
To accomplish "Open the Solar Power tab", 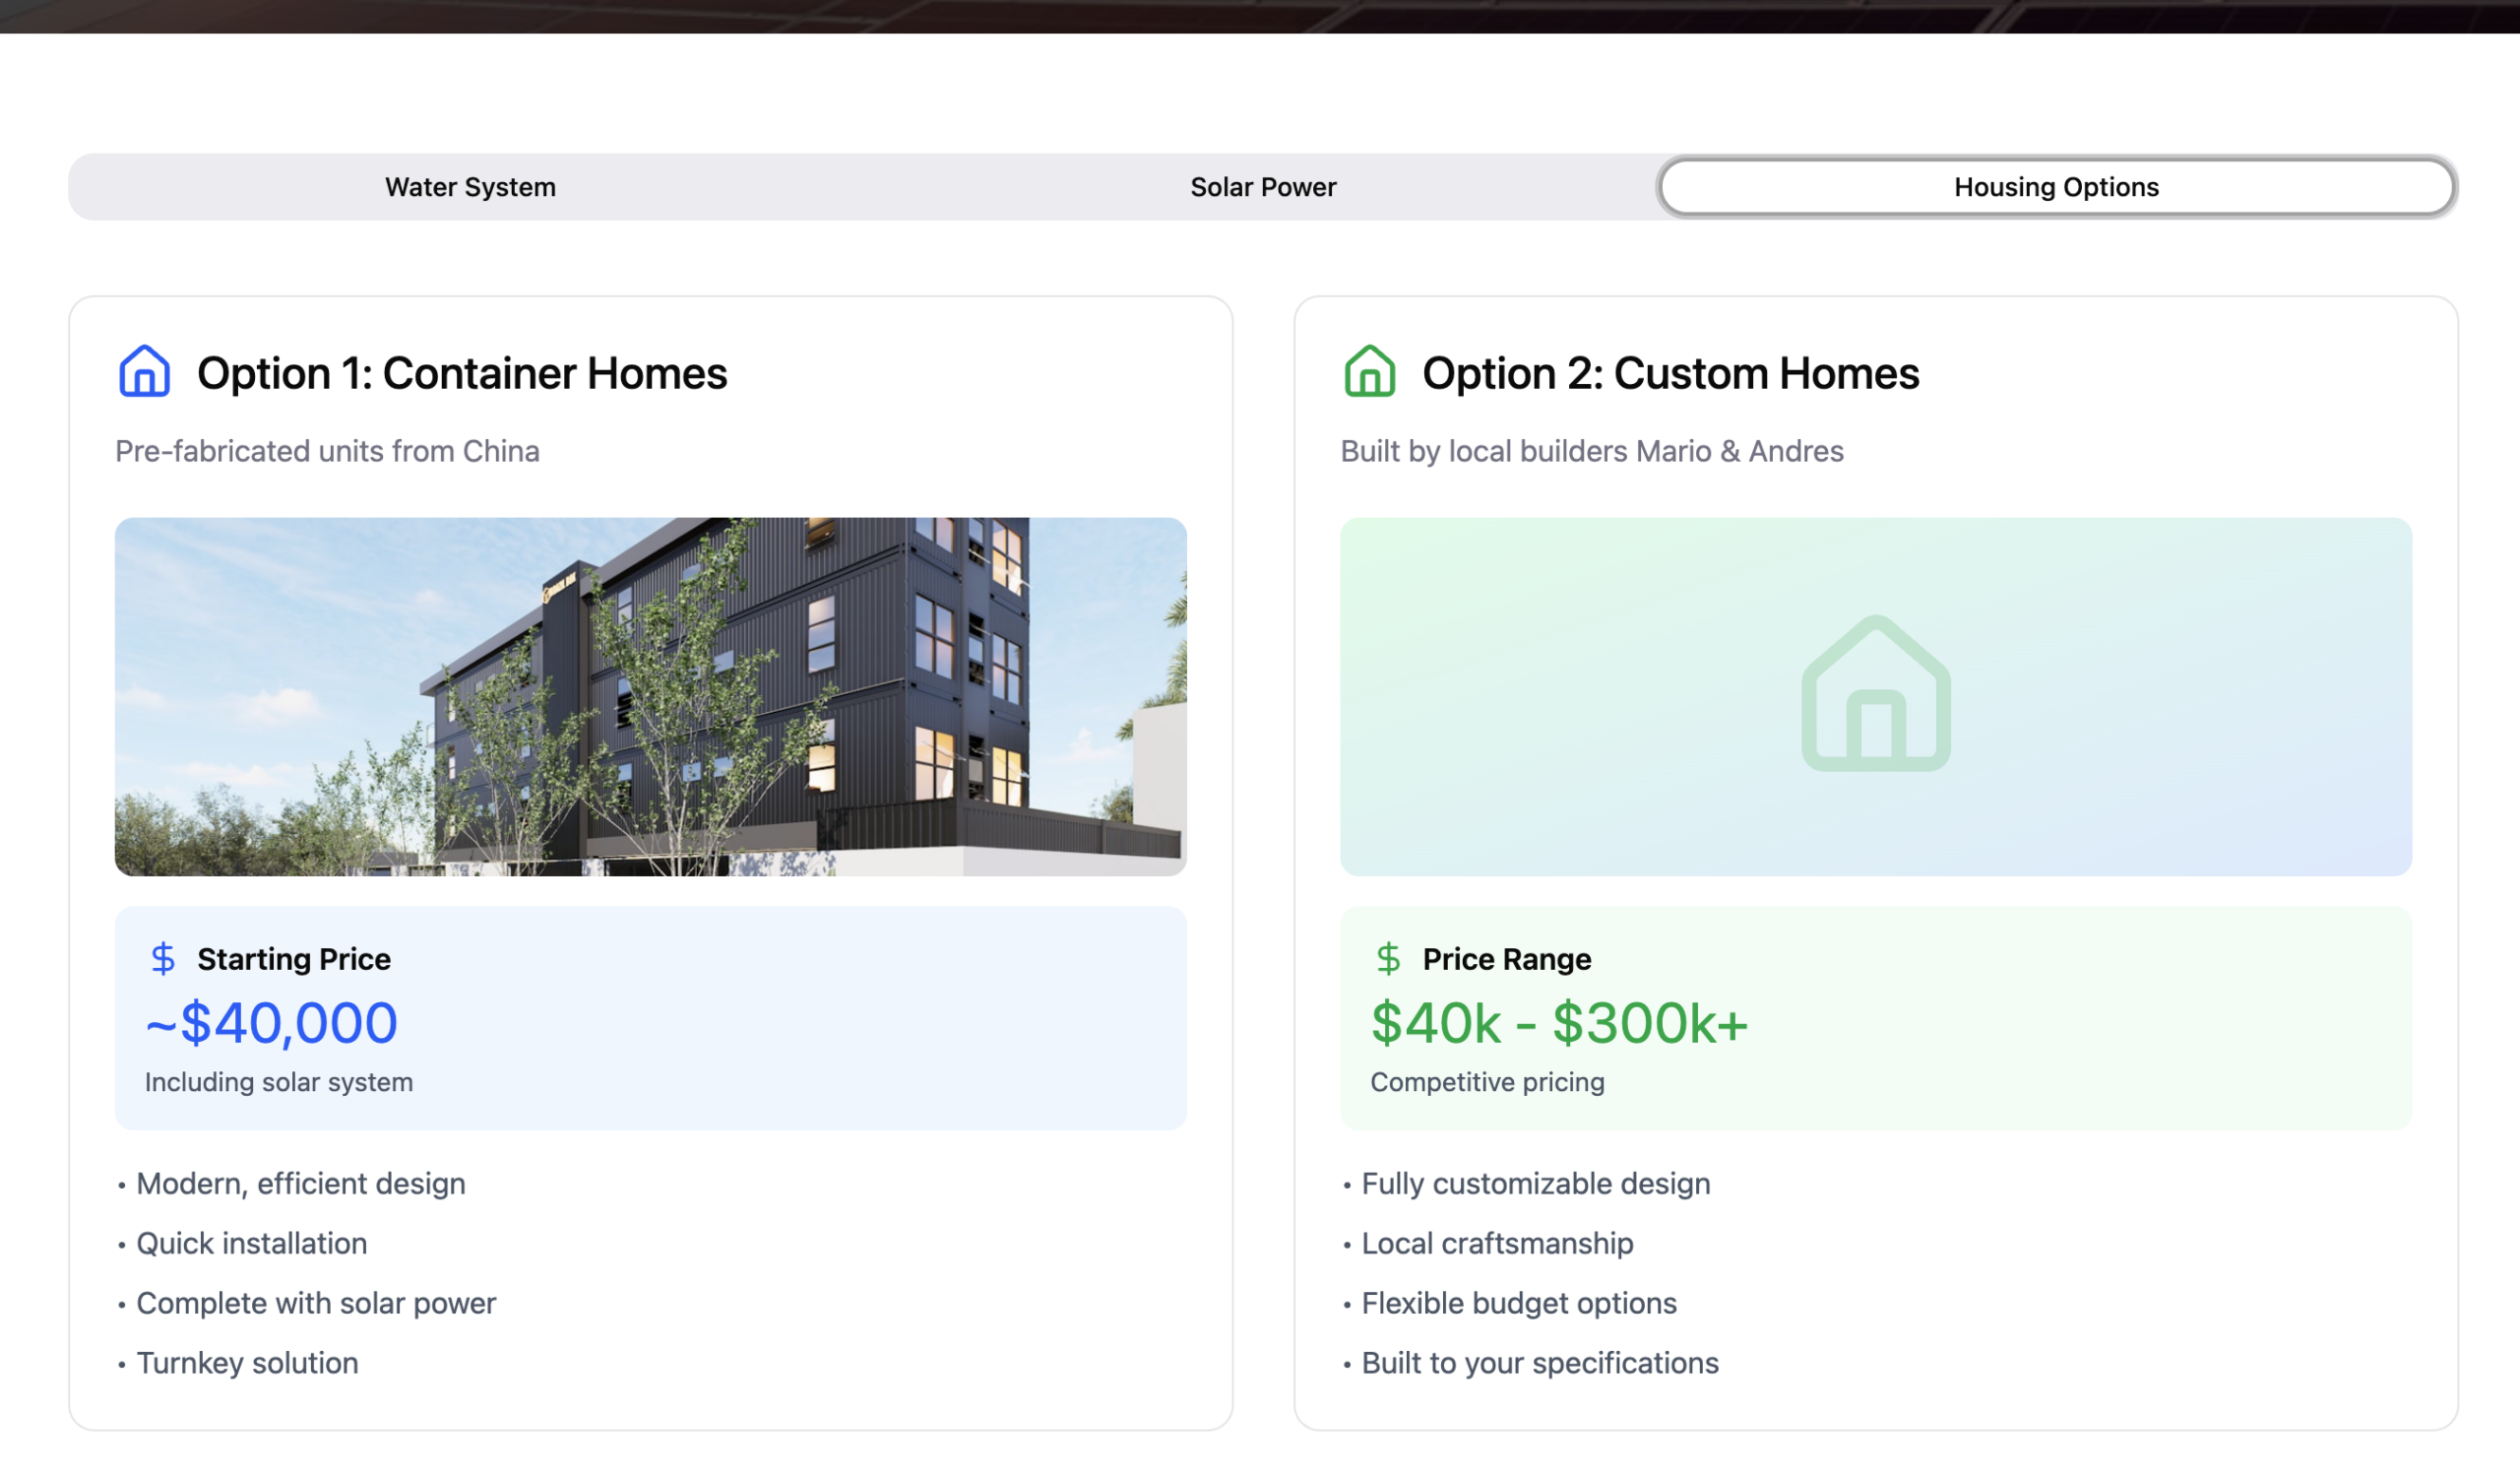I will [1262, 187].
